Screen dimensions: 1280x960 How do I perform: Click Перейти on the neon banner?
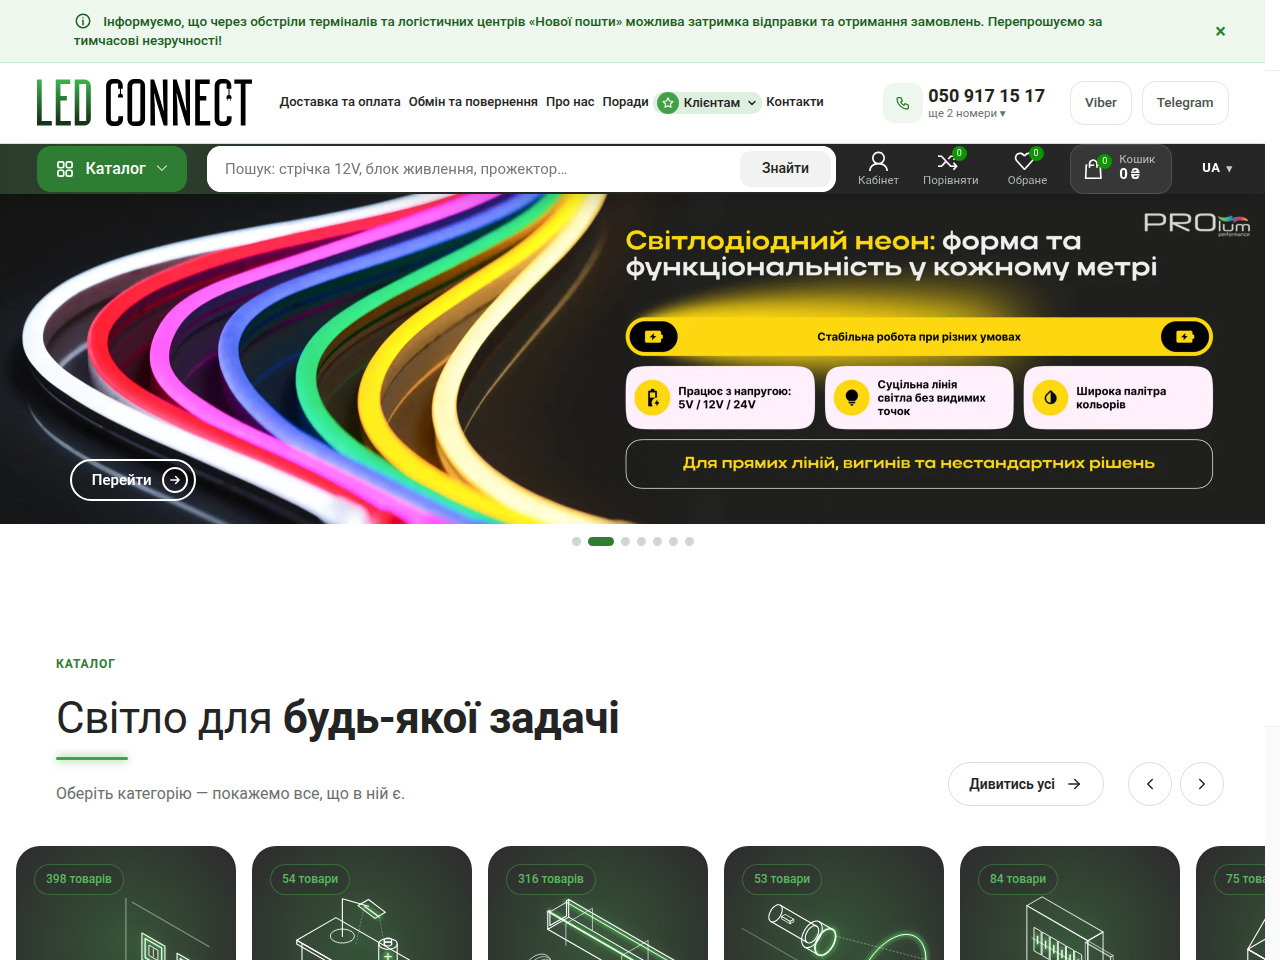pyautogui.click(x=133, y=480)
